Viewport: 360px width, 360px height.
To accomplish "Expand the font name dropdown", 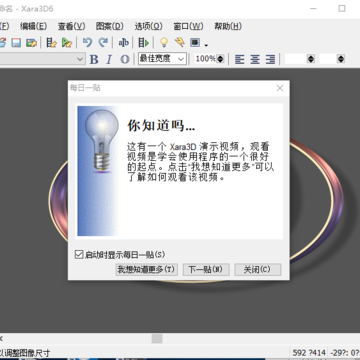I will click(80, 59).
